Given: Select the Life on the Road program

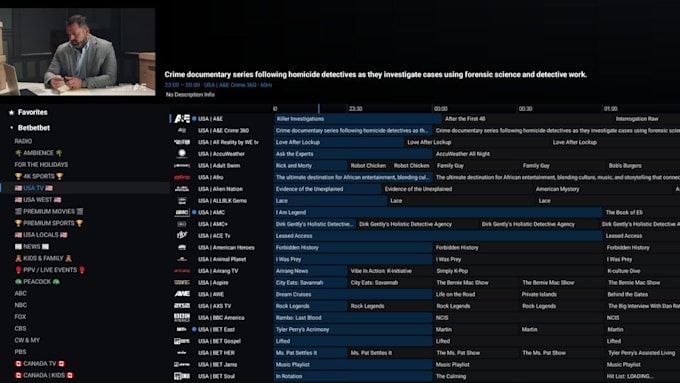Looking at the screenshot, I should (475, 294).
